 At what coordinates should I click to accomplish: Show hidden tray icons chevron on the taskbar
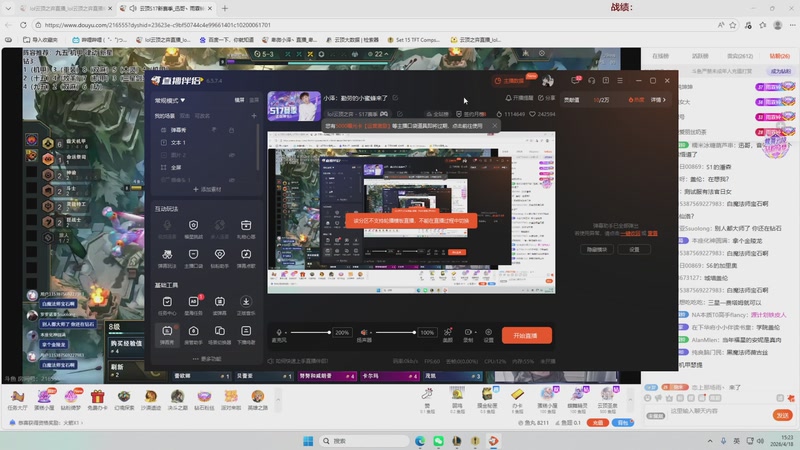710,441
